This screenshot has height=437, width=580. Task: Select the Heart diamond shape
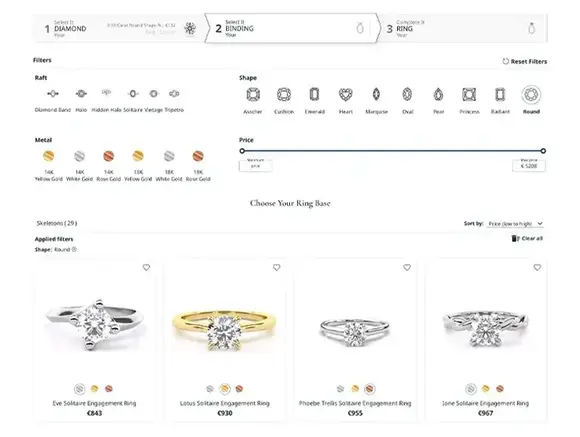(346, 95)
